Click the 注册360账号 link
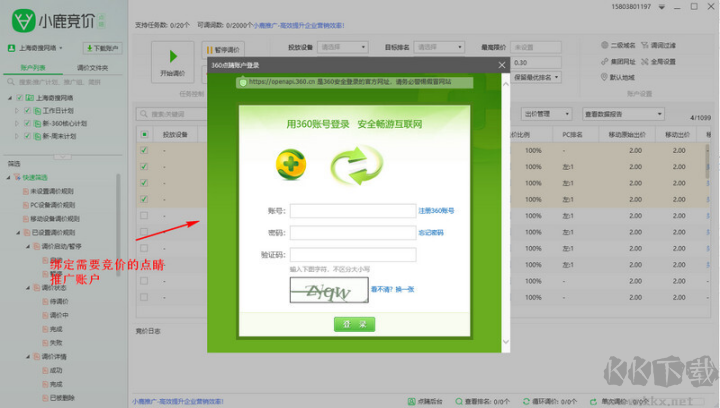 click(x=436, y=211)
